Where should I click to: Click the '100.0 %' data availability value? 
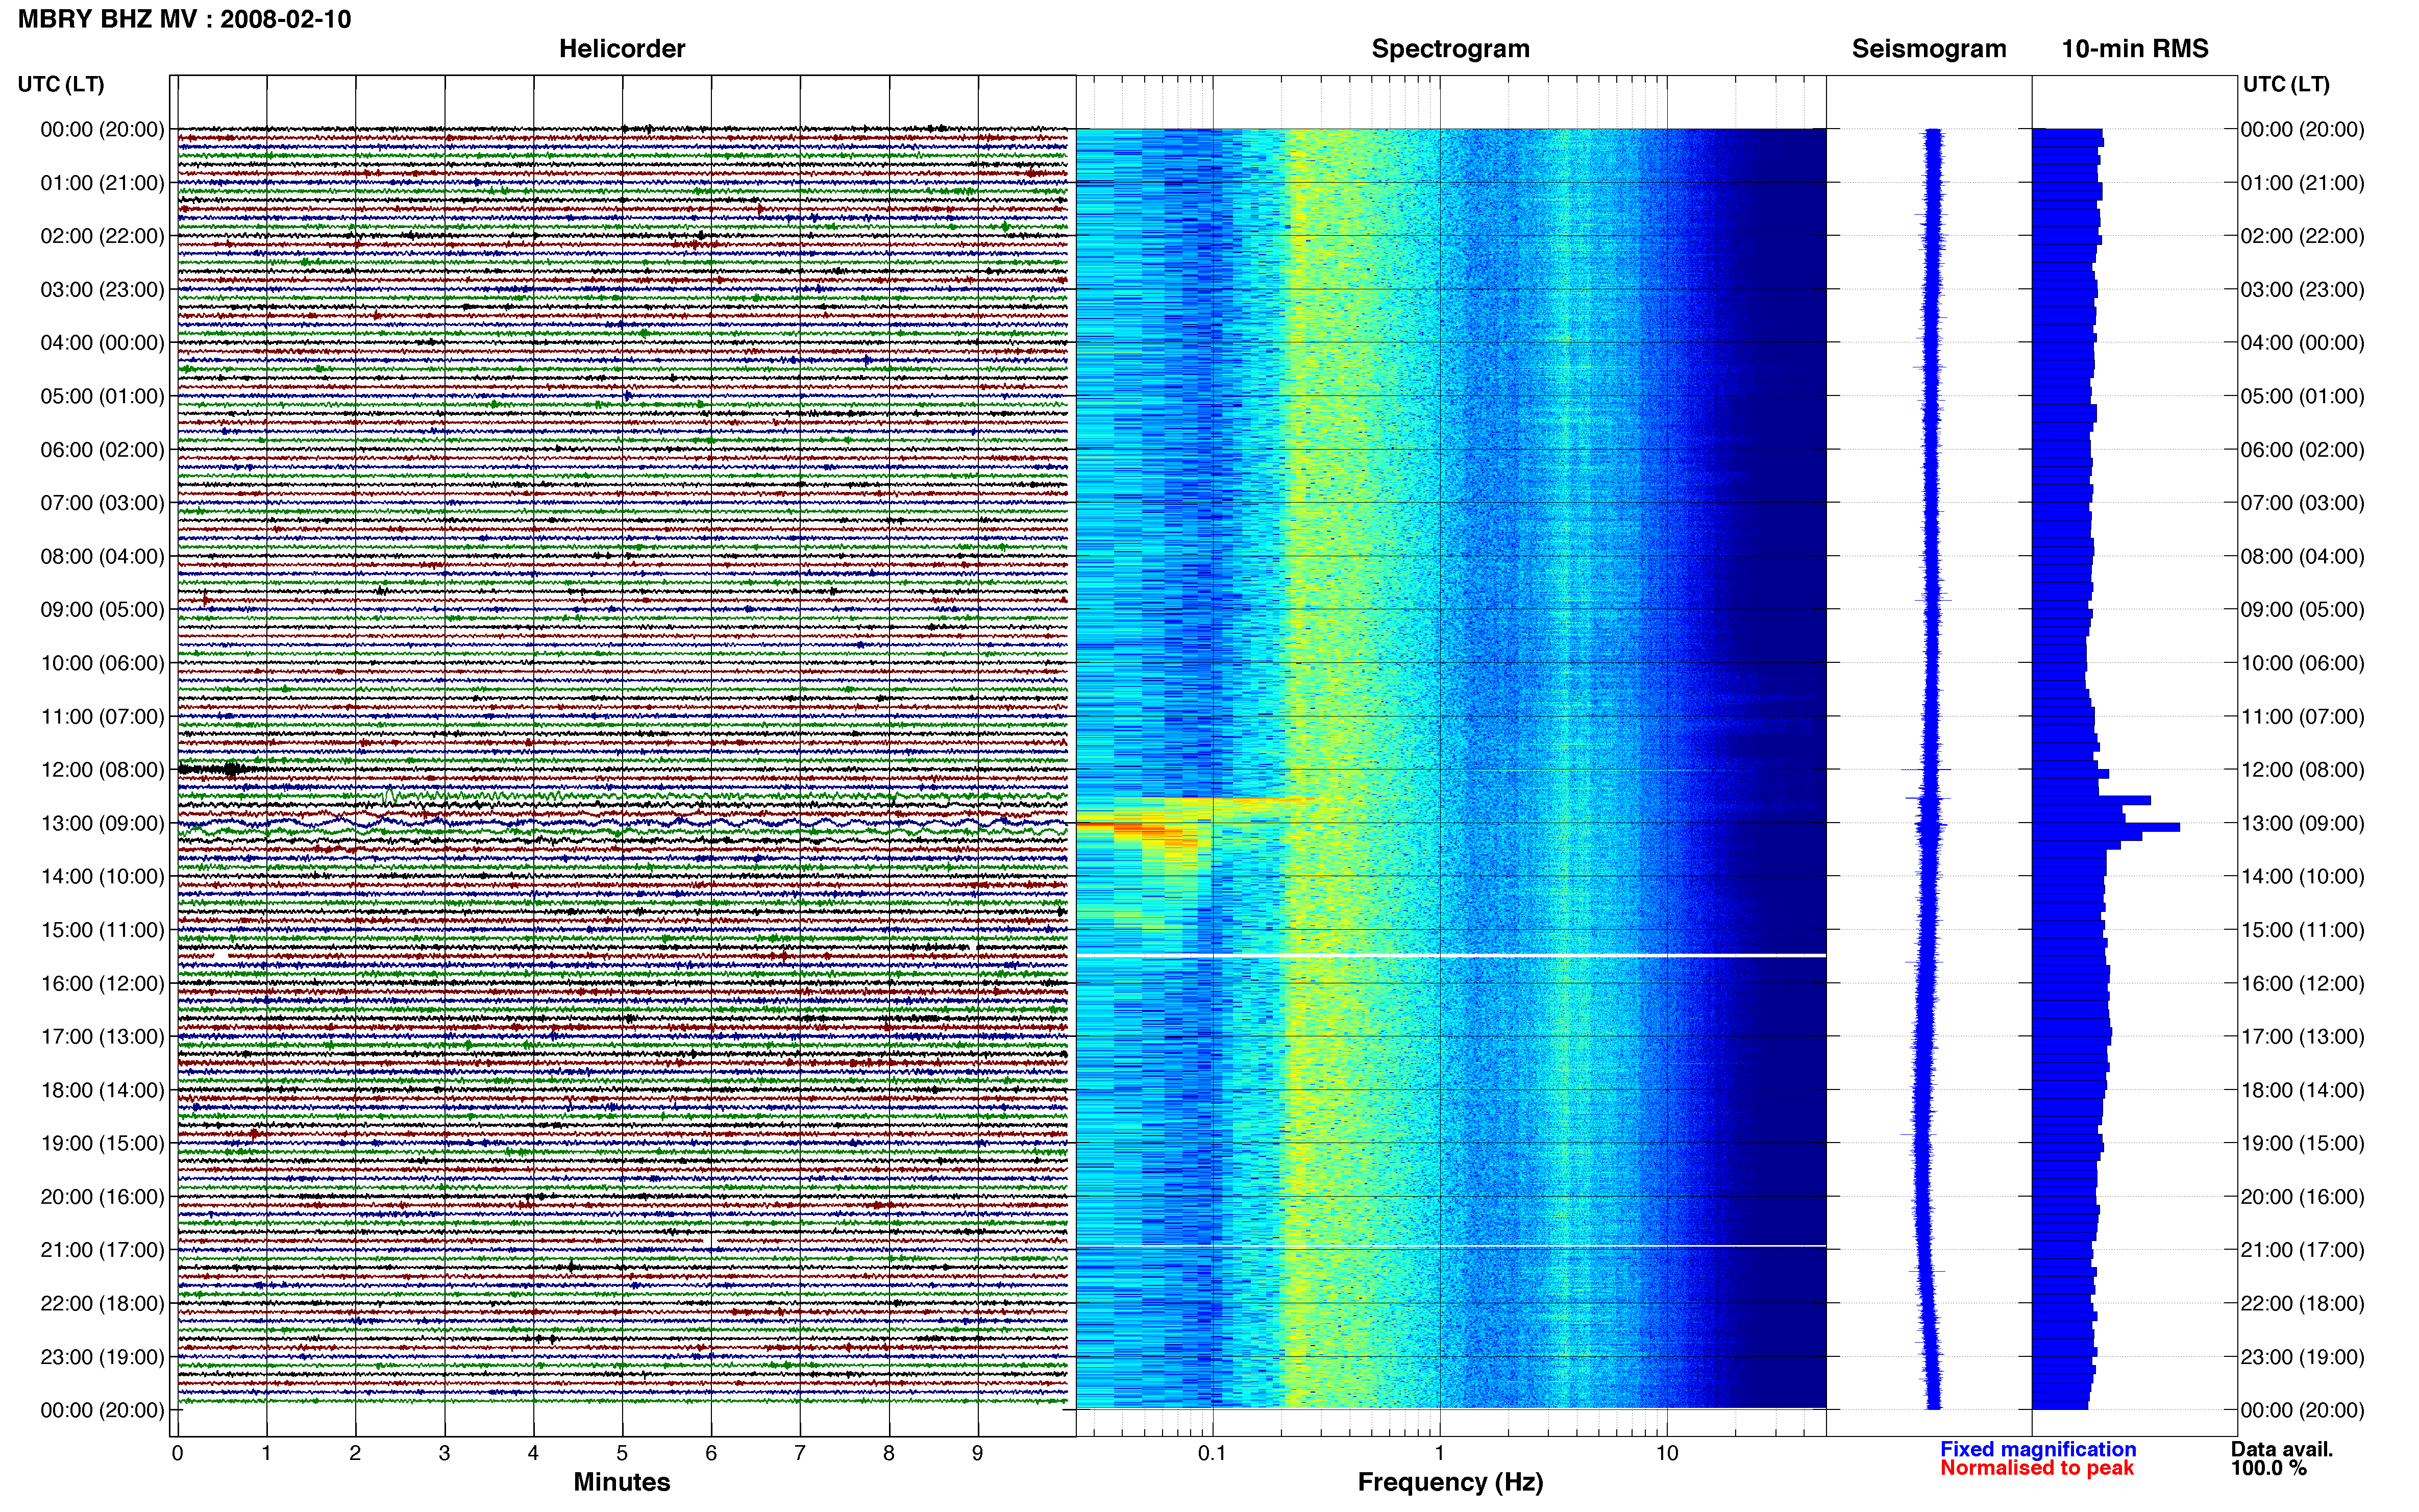(x=2269, y=1468)
